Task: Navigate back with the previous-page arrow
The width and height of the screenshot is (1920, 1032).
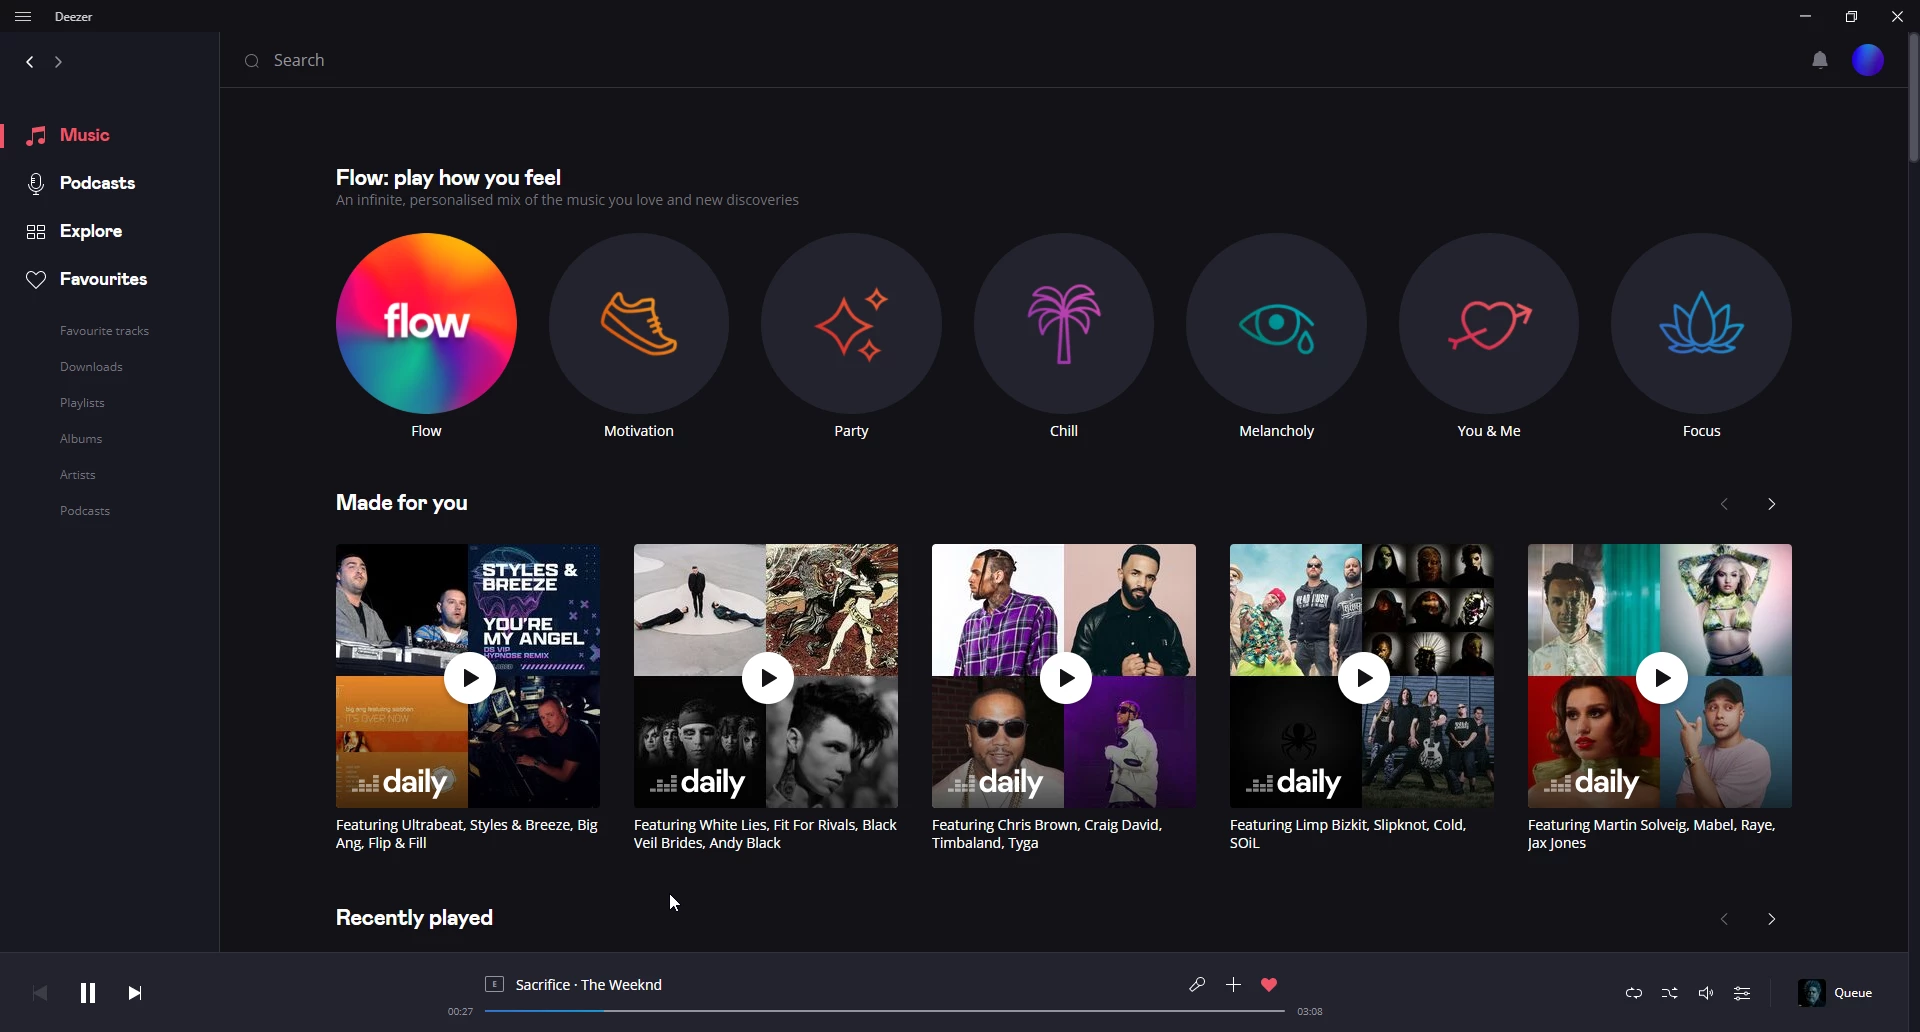Action: pos(29,61)
